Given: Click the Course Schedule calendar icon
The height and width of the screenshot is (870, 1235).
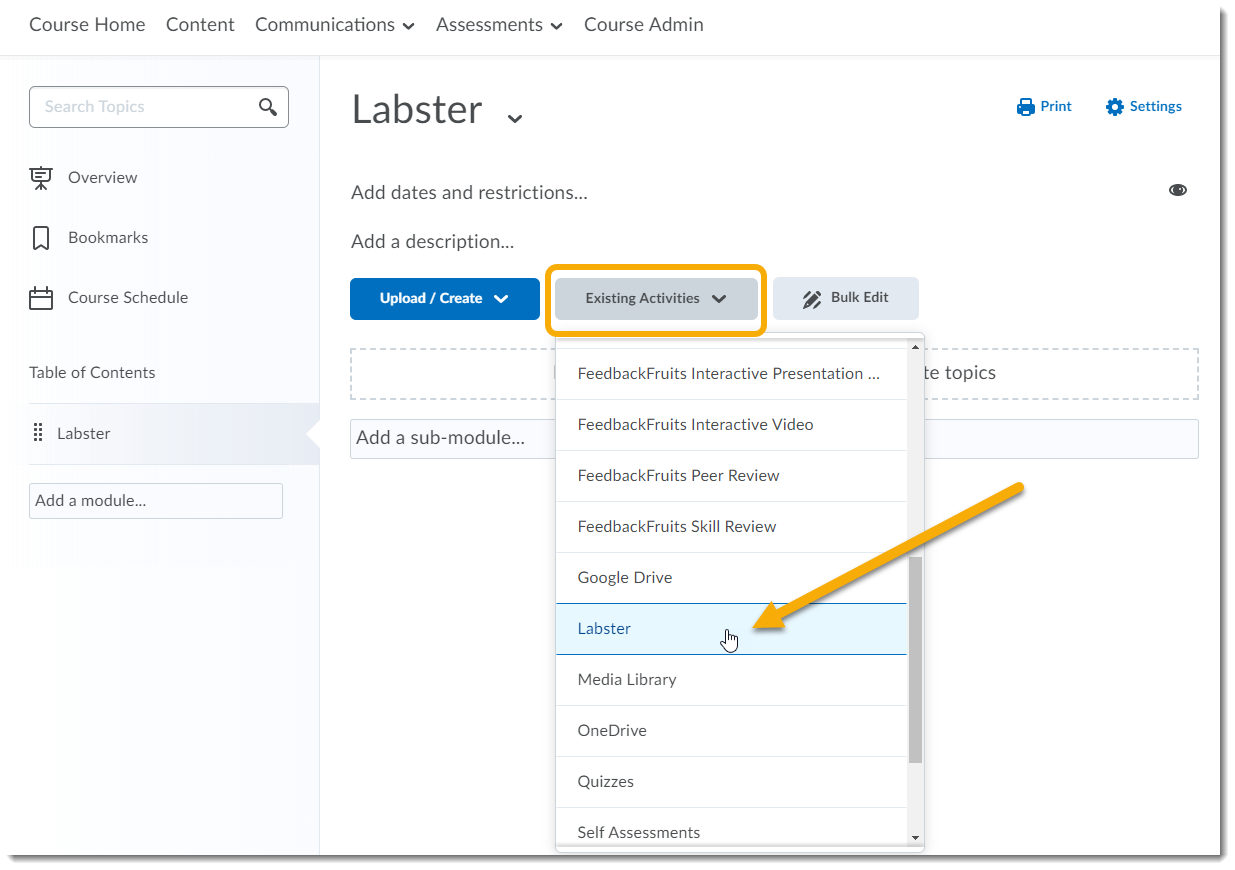Looking at the screenshot, I should click(41, 297).
